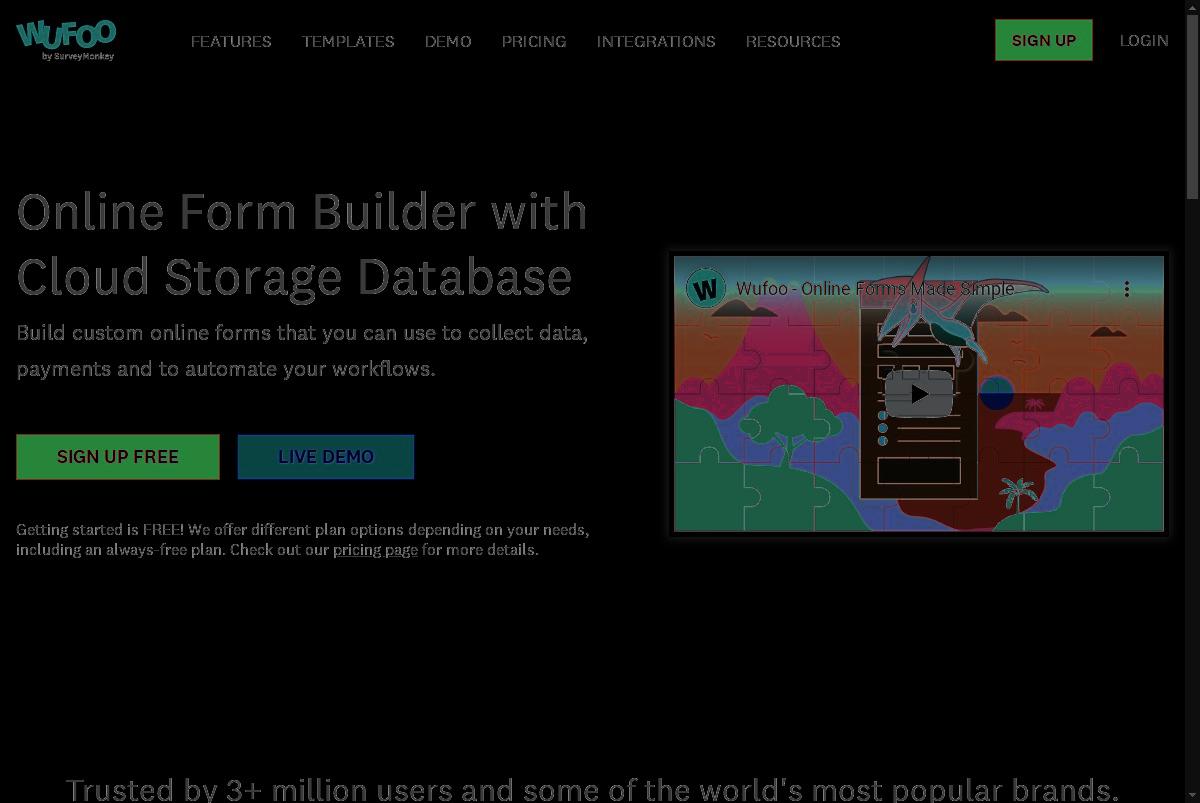Open the video's three-dot options menu
Viewport: 1200px width, 803px height.
click(1127, 289)
